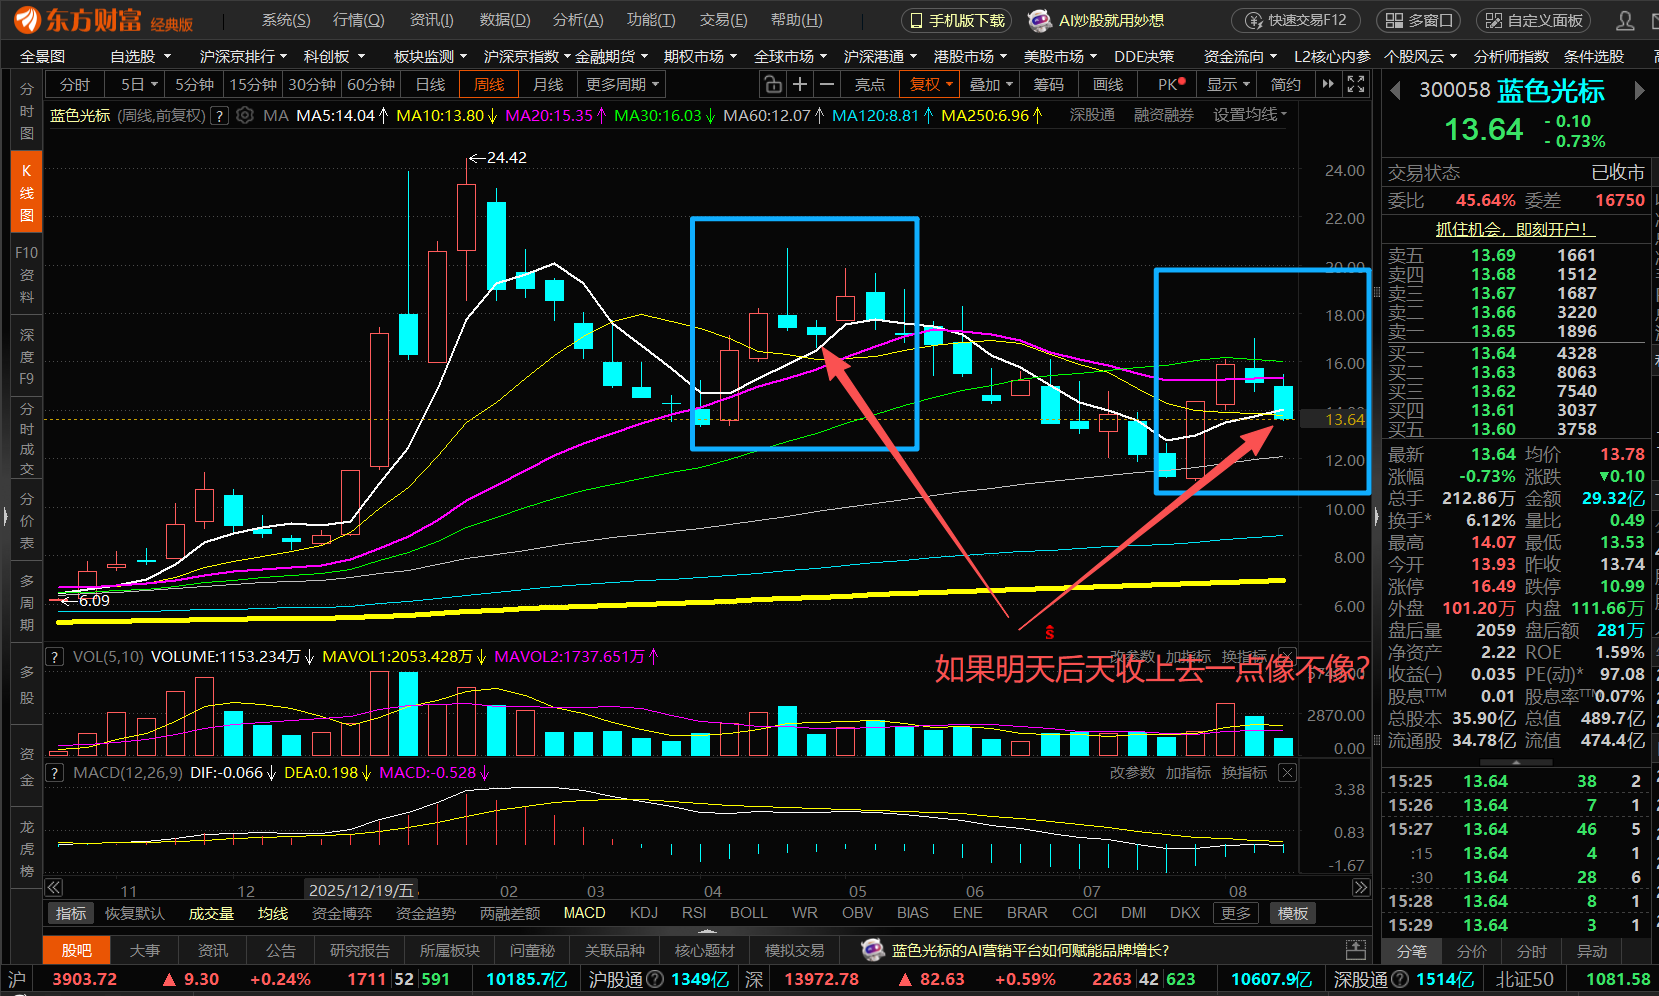Enable the 画线 drawing tools
The width and height of the screenshot is (1659, 996).
coord(1107,85)
